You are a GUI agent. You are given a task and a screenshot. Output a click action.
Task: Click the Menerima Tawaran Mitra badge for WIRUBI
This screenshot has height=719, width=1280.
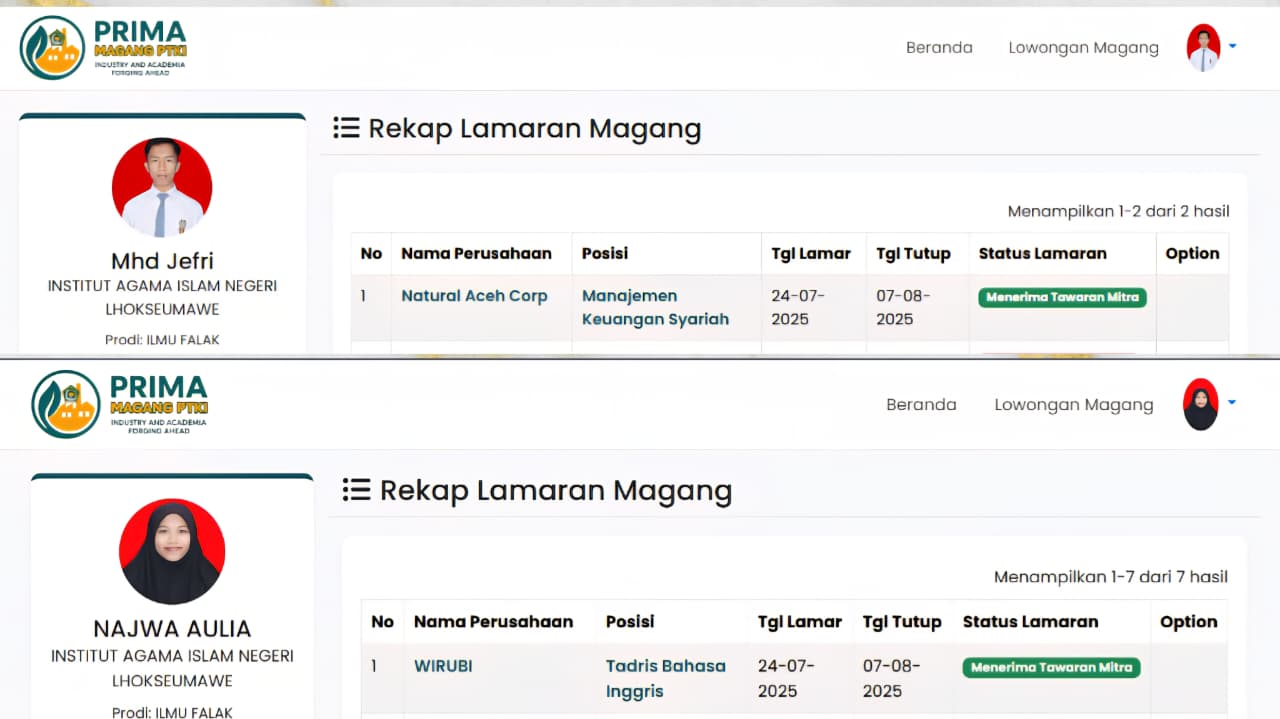pos(1051,667)
